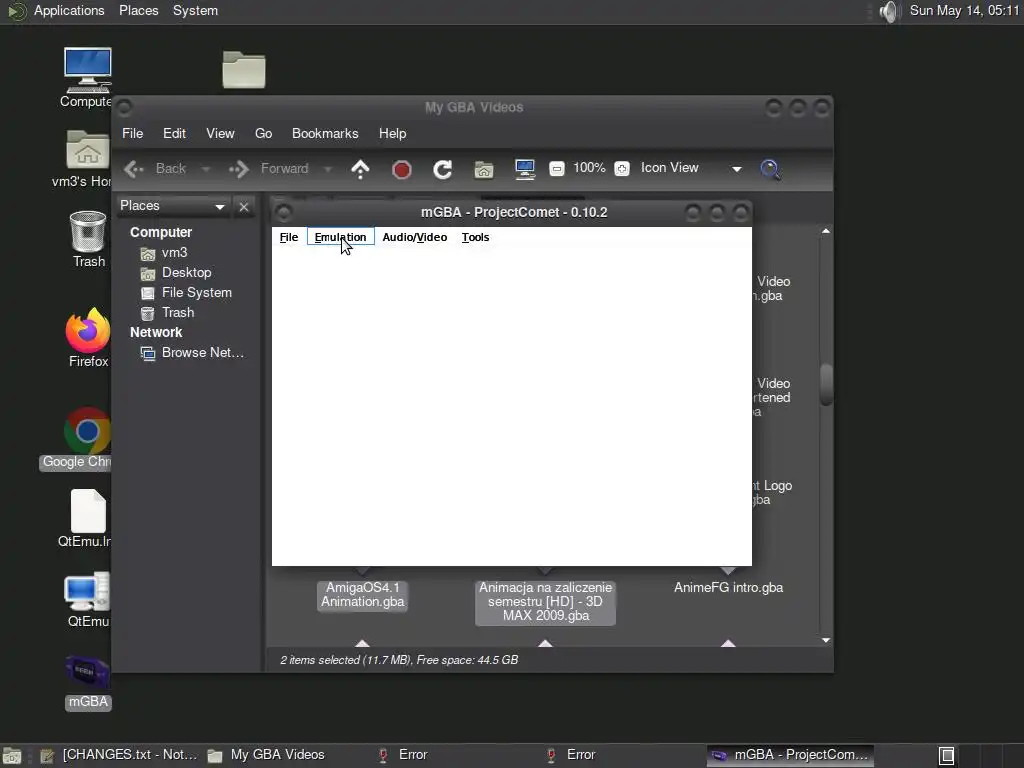Open the Computer desktop icon

point(87,78)
